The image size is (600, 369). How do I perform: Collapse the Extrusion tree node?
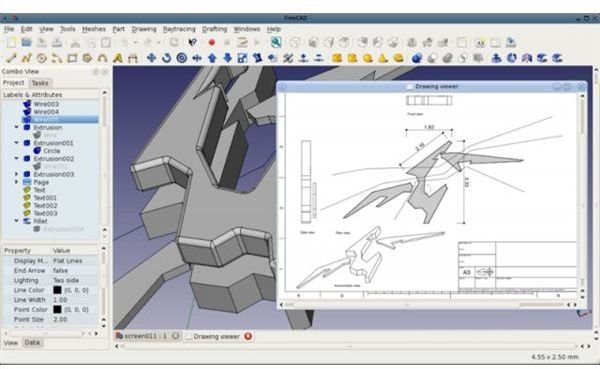16,127
